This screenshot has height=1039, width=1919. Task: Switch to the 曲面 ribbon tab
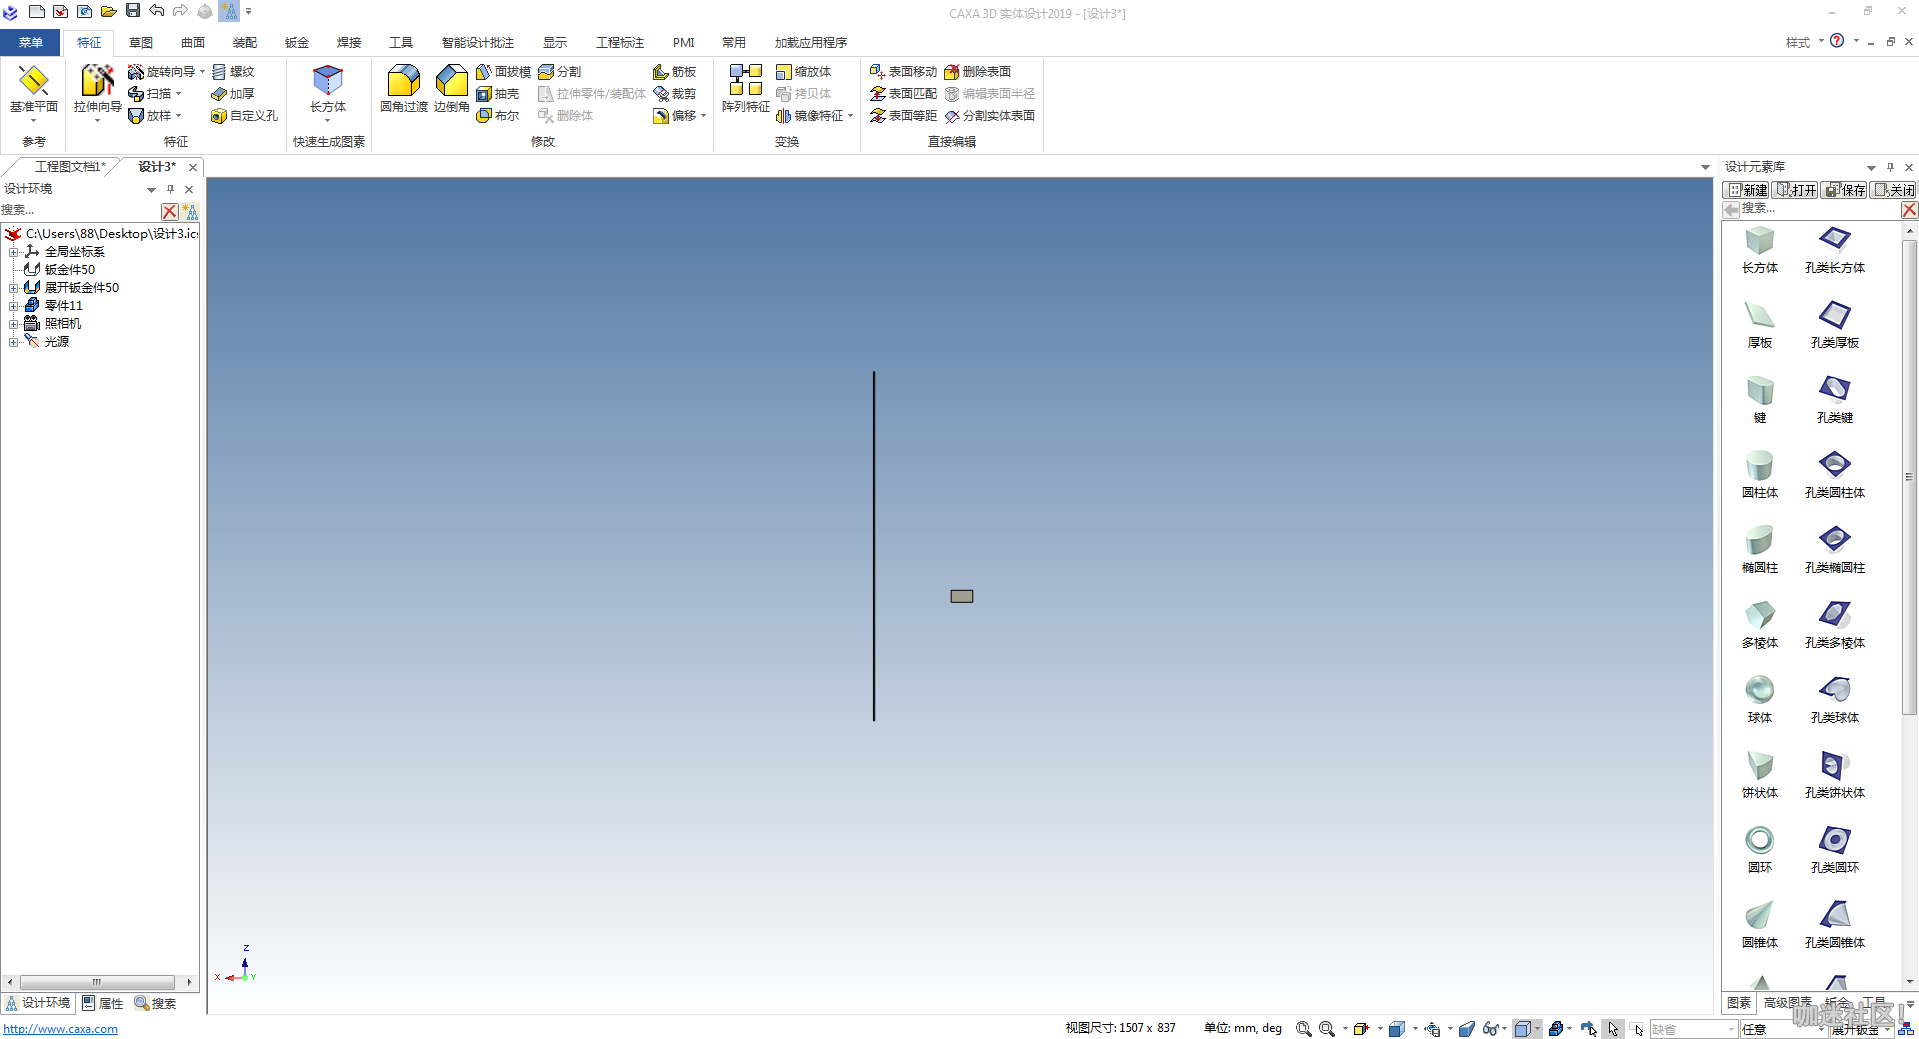[193, 42]
